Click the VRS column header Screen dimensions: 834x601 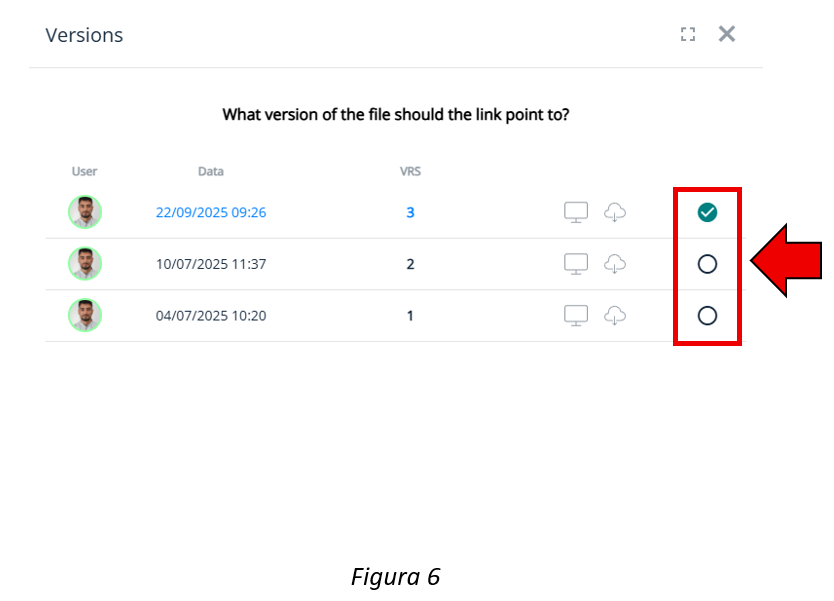point(410,171)
